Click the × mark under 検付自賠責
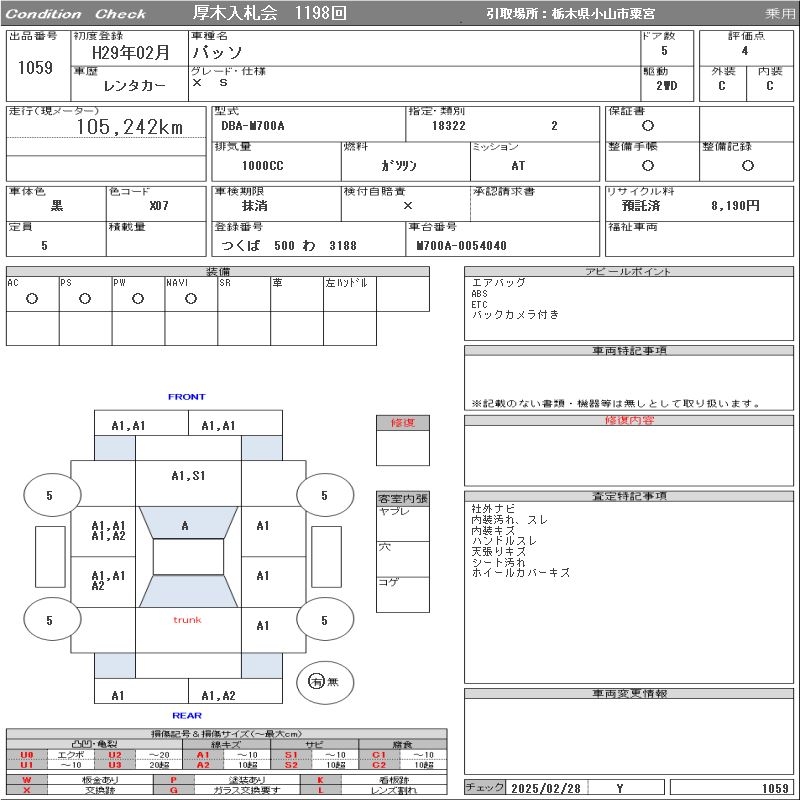 (408, 206)
